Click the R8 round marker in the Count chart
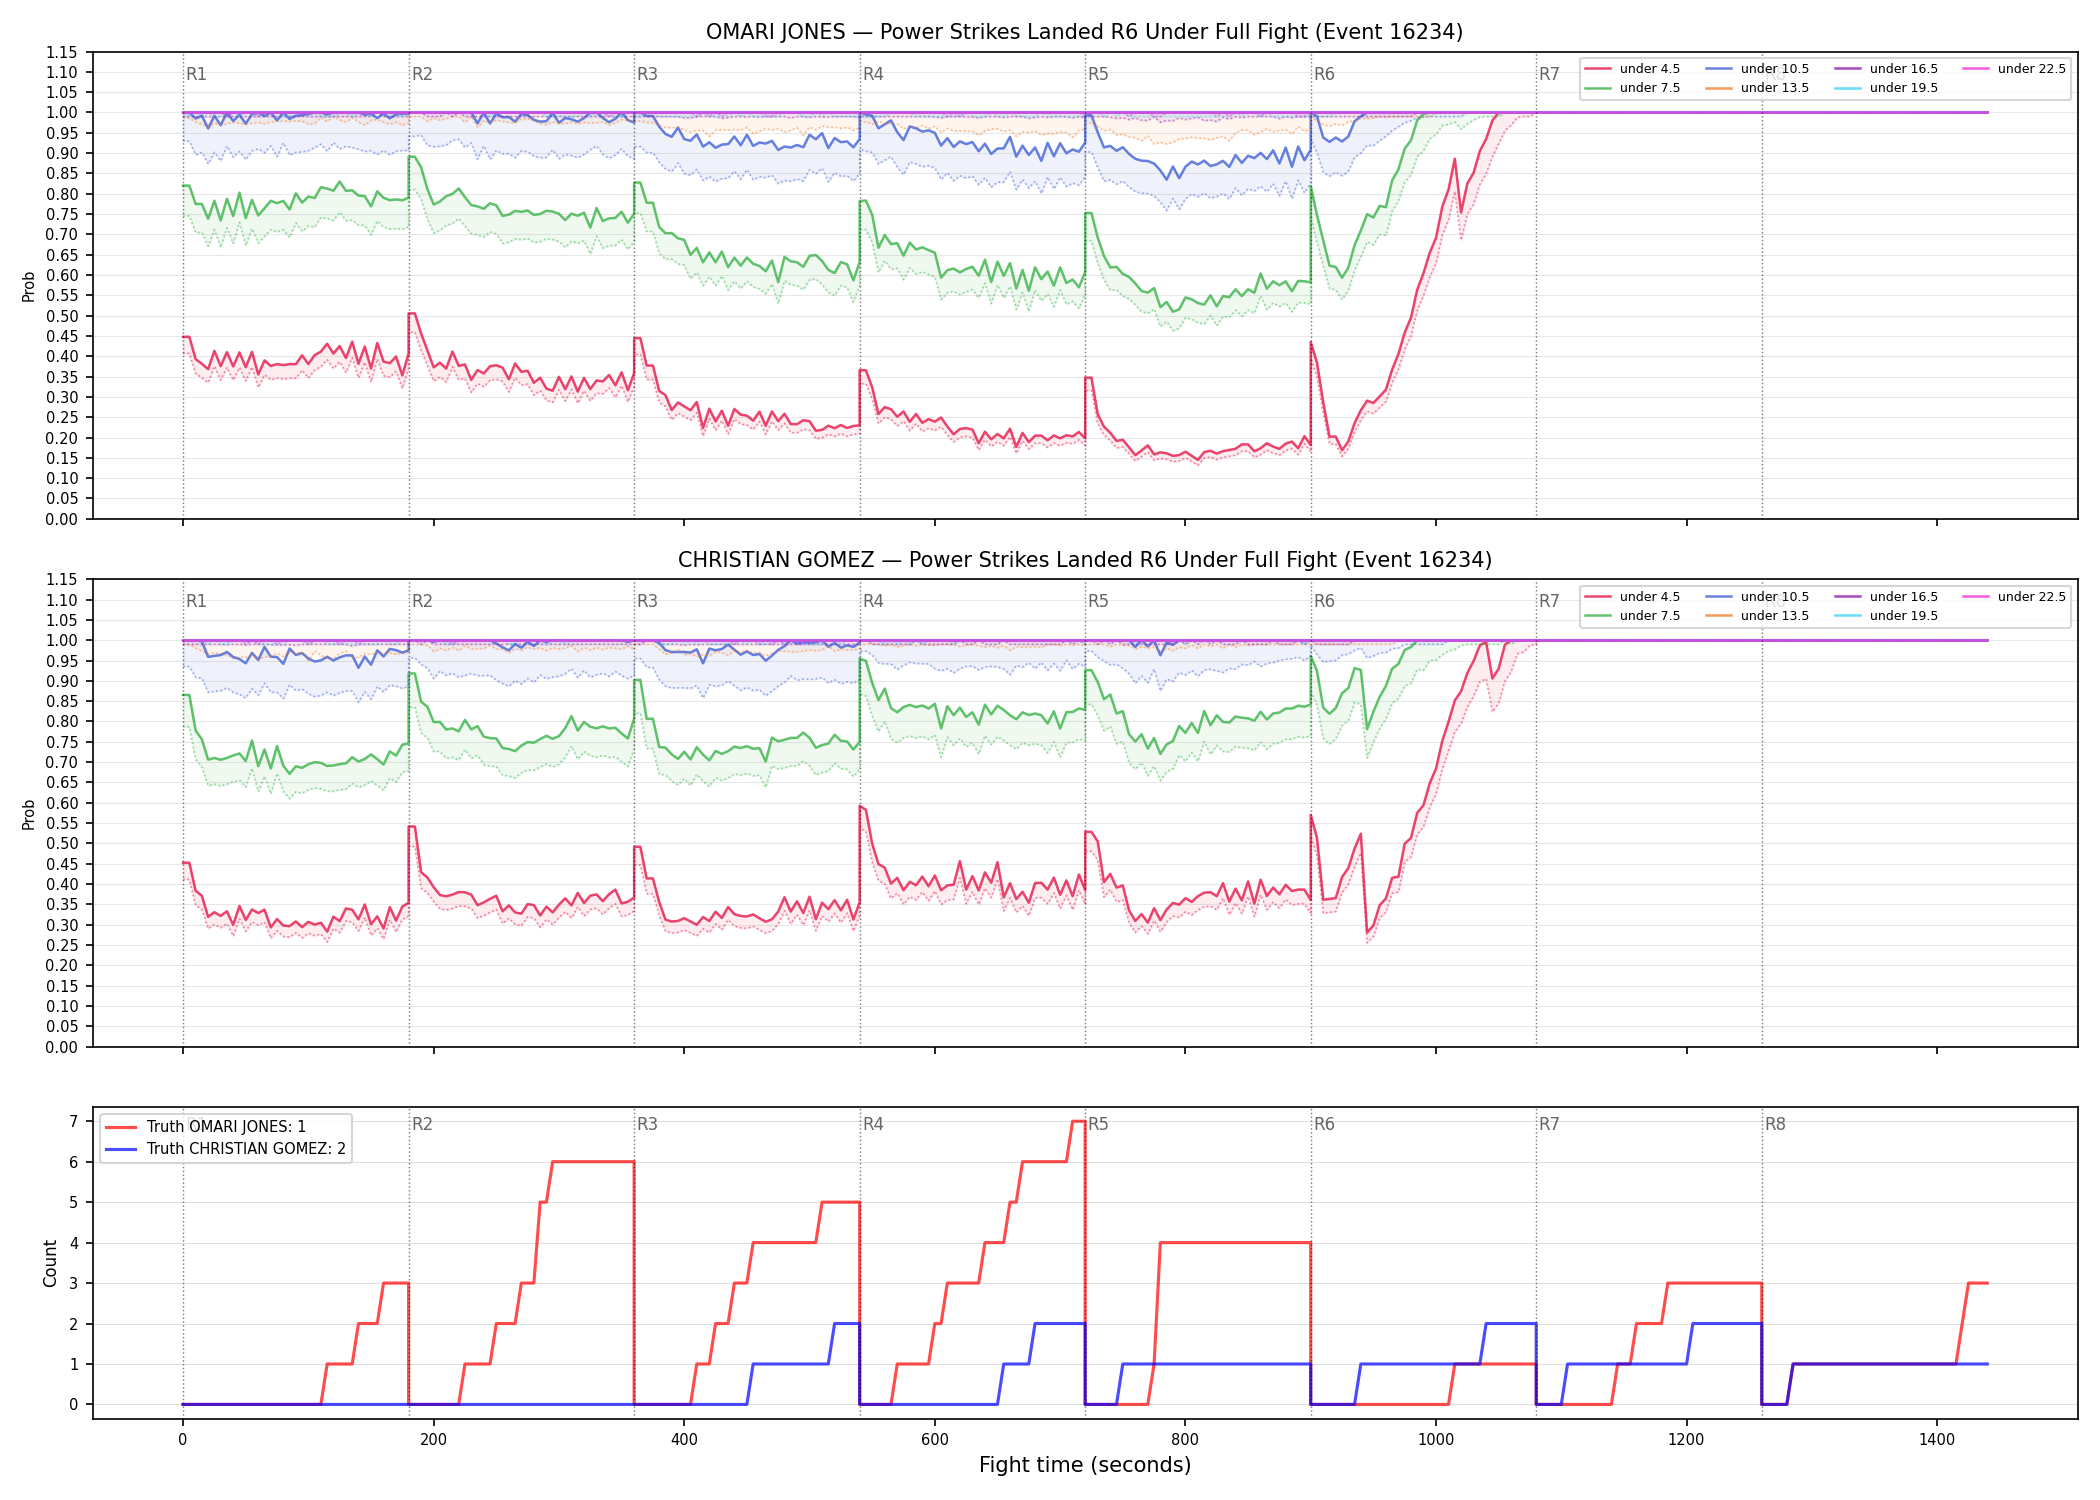Screen dimensions: 2100x1500 pos(1775,1124)
